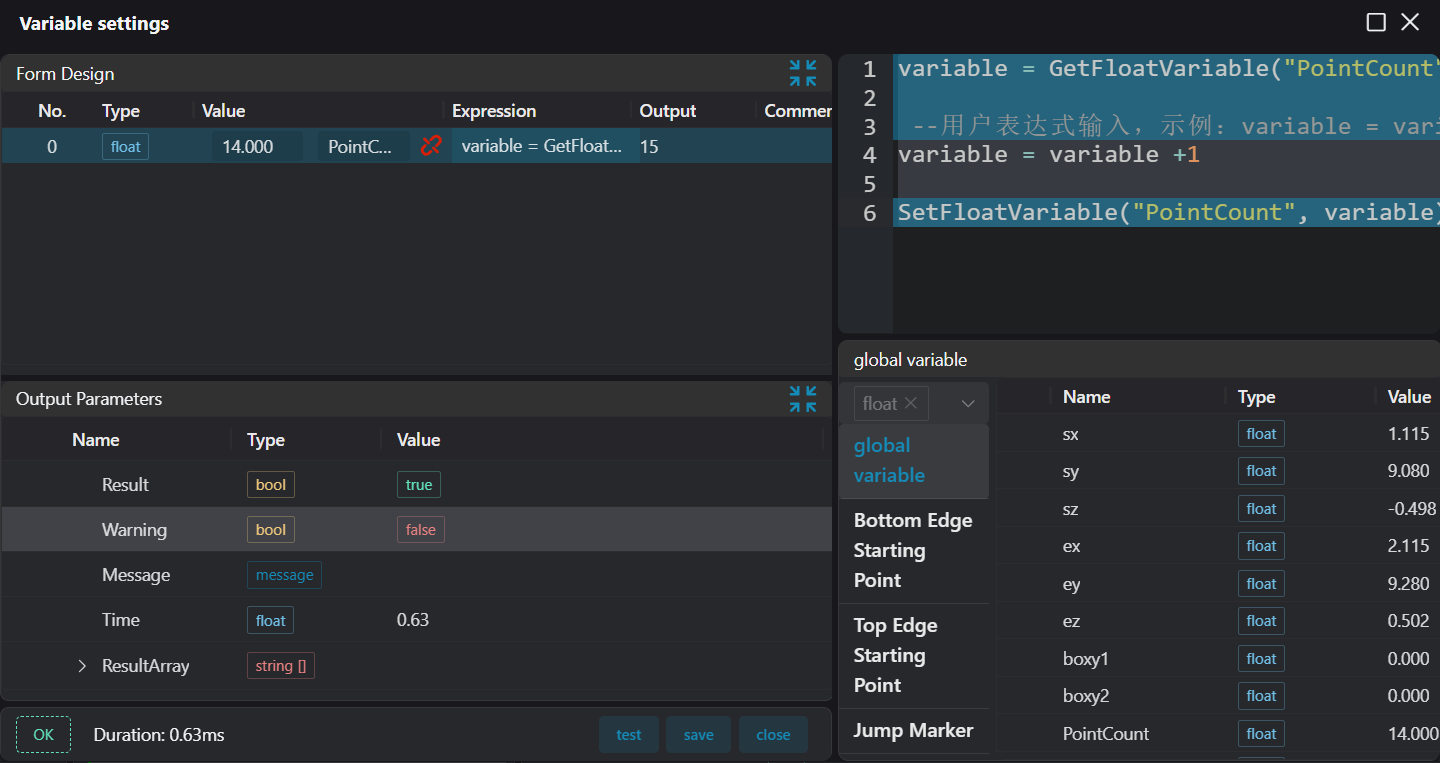Collapse the Output Parameters panel
This screenshot has height=763, width=1440.
pyautogui.click(x=802, y=399)
